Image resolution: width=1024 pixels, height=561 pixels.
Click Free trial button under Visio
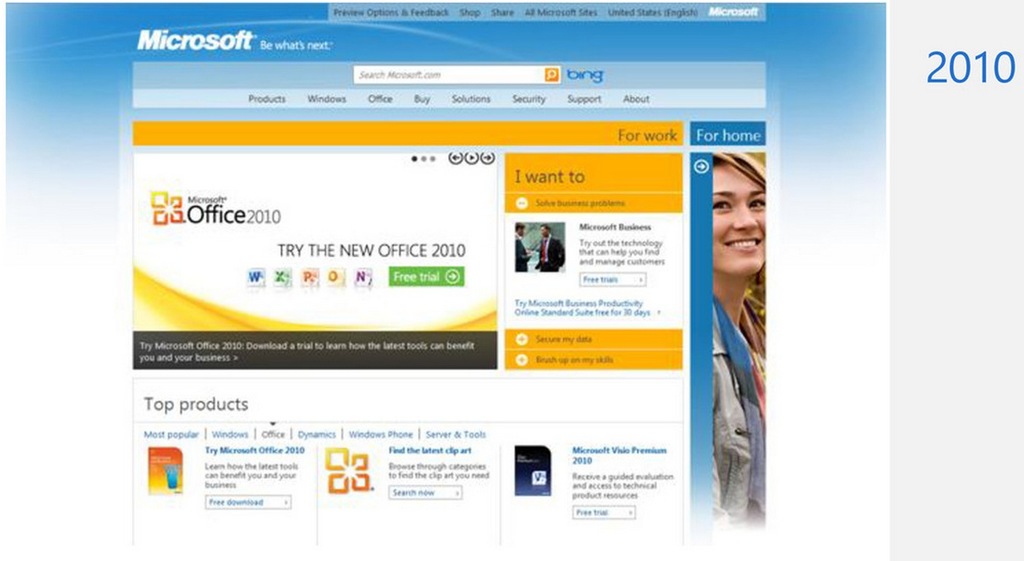604,513
